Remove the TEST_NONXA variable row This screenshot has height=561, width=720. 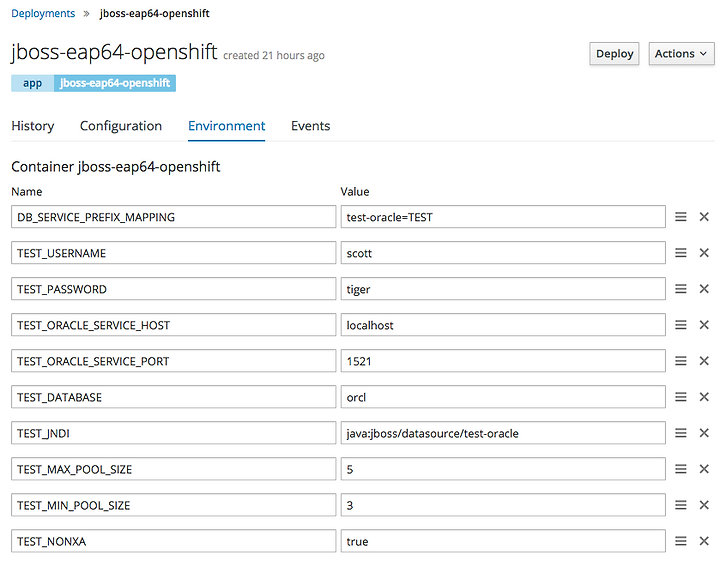coord(704,541)
